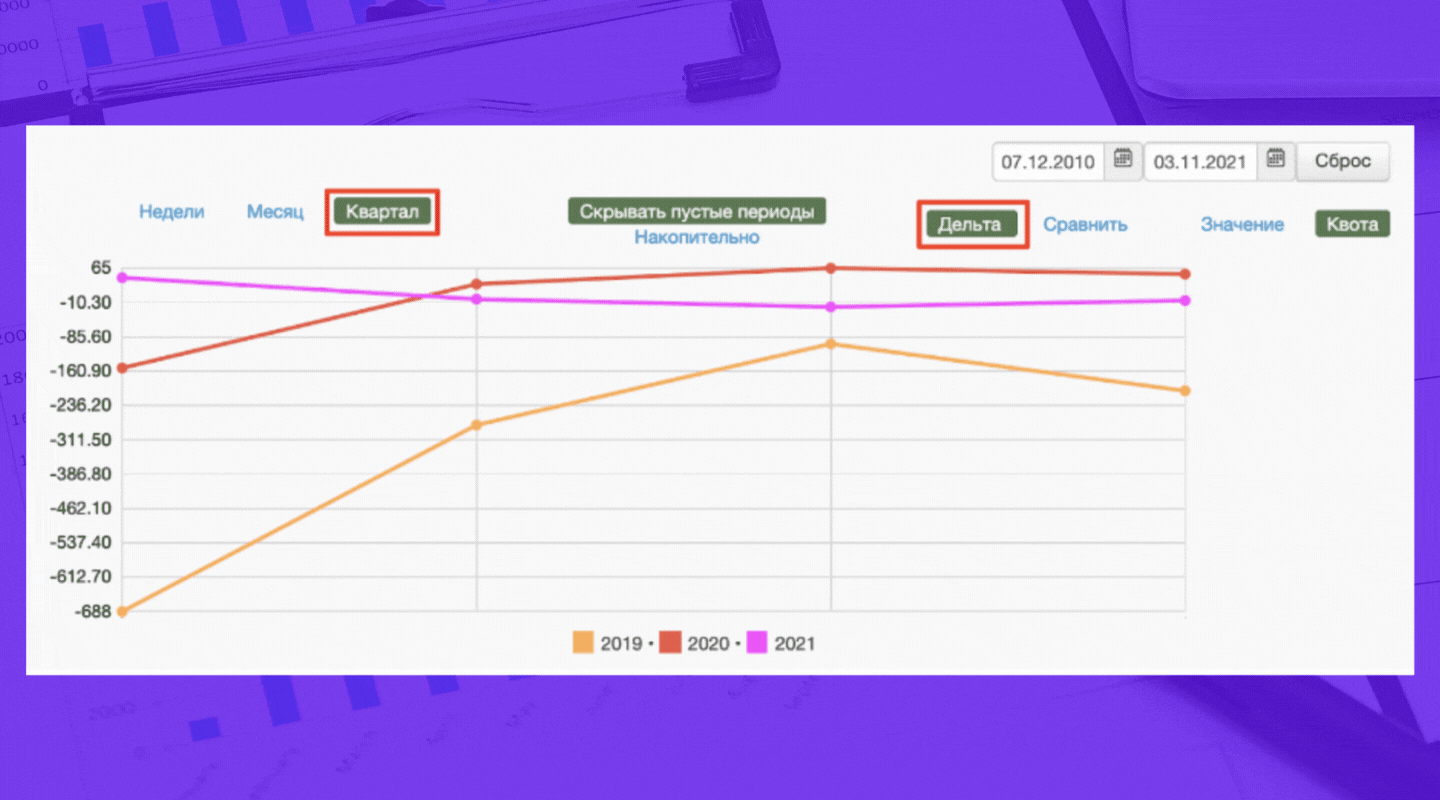The image size is (1440, 800).
Task: Click the 2019 line's last data point
Action: [1185, 391]
